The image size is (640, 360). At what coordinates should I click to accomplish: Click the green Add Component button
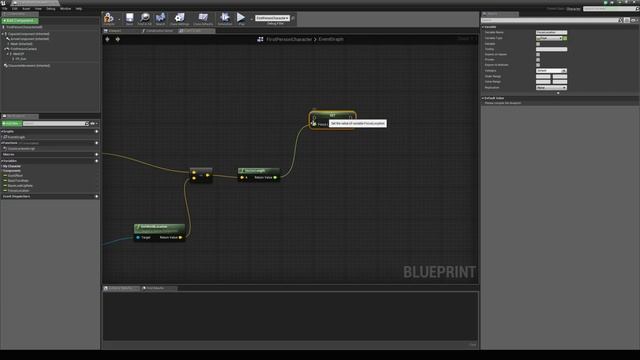20,20
